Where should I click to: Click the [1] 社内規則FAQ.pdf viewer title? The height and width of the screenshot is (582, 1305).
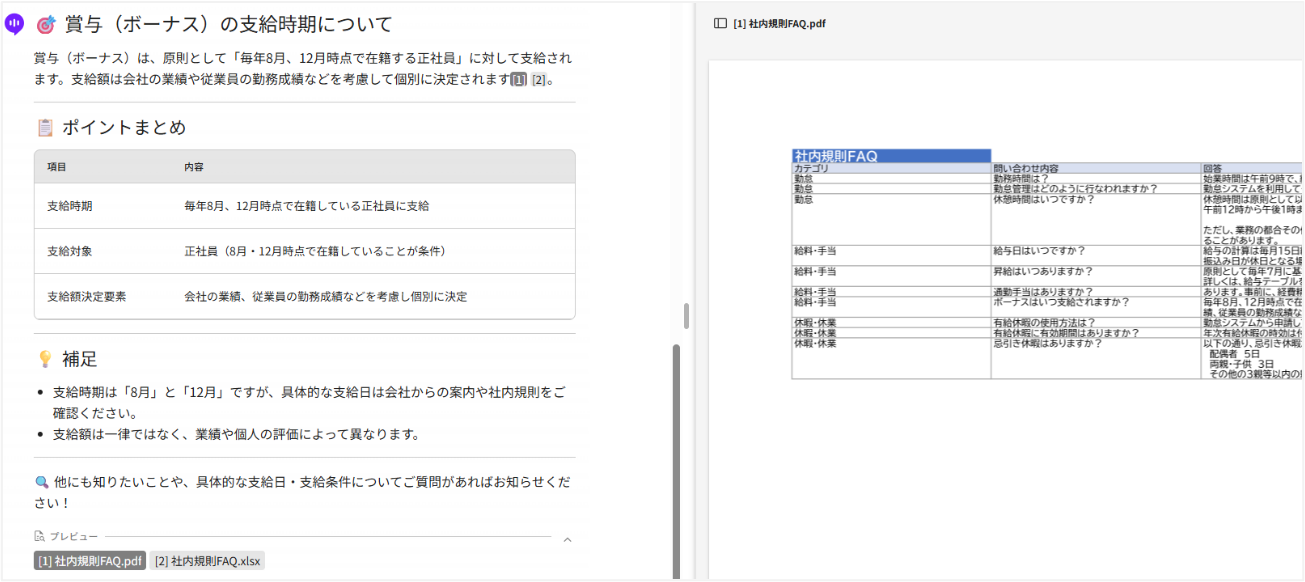(779, 23)
